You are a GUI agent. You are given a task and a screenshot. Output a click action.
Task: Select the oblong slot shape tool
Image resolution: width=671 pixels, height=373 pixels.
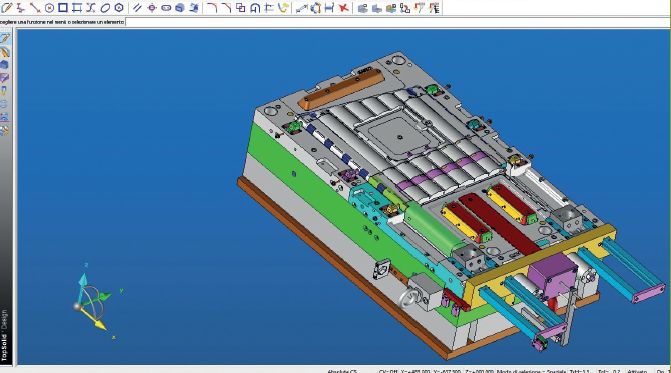pyautogui.click(x=166, y=7)
